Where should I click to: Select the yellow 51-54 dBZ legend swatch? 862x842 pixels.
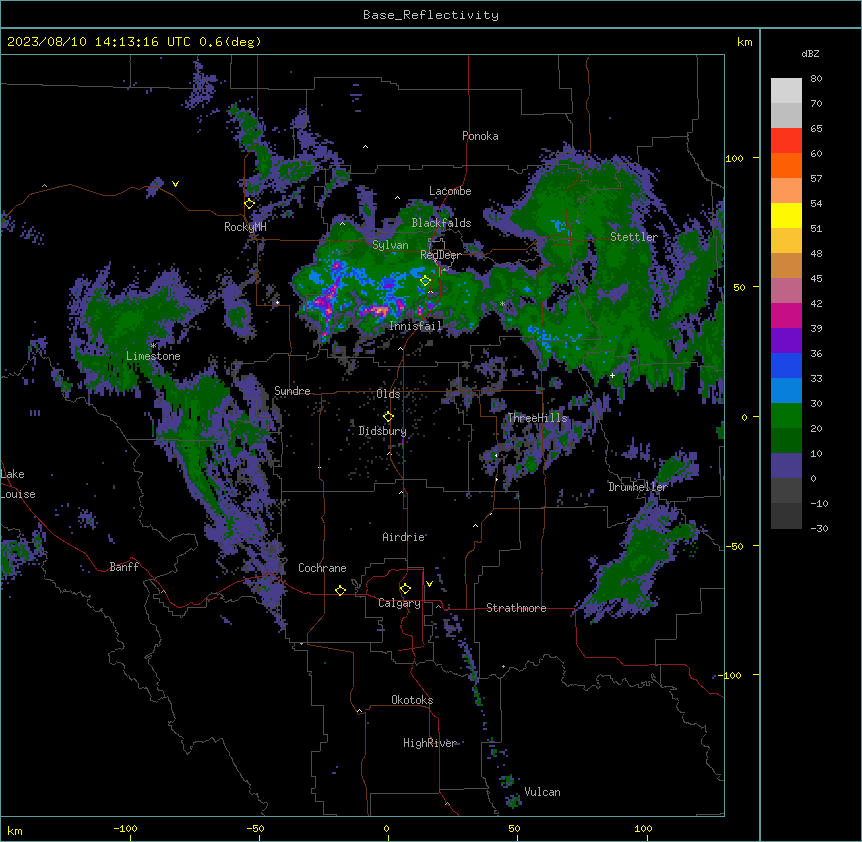tap(786, 215)
